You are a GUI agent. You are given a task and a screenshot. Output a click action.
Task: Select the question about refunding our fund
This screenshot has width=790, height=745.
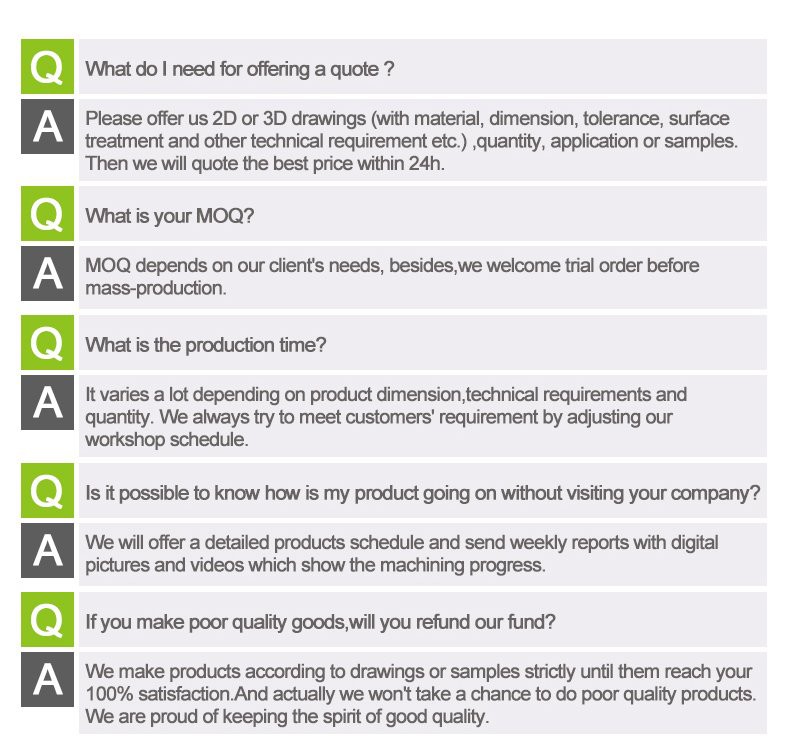tap(321, 621)
